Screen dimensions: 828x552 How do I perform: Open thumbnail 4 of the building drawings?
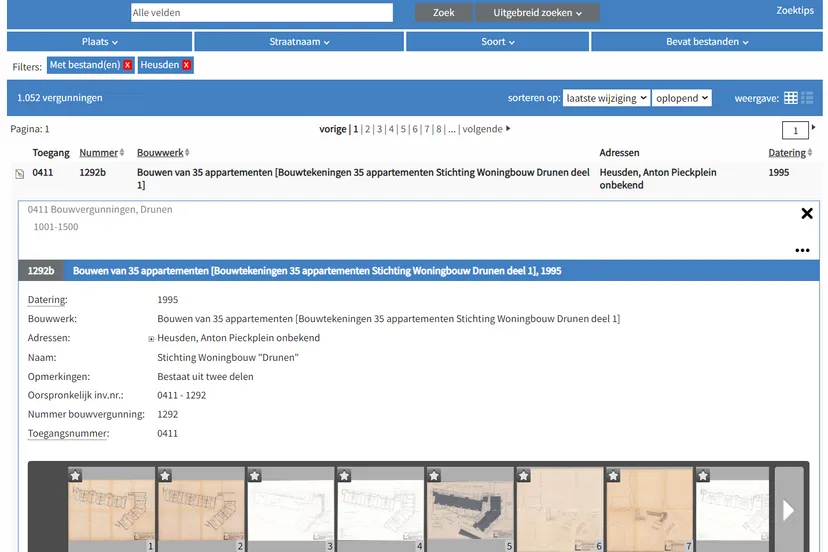click(380, 510)
